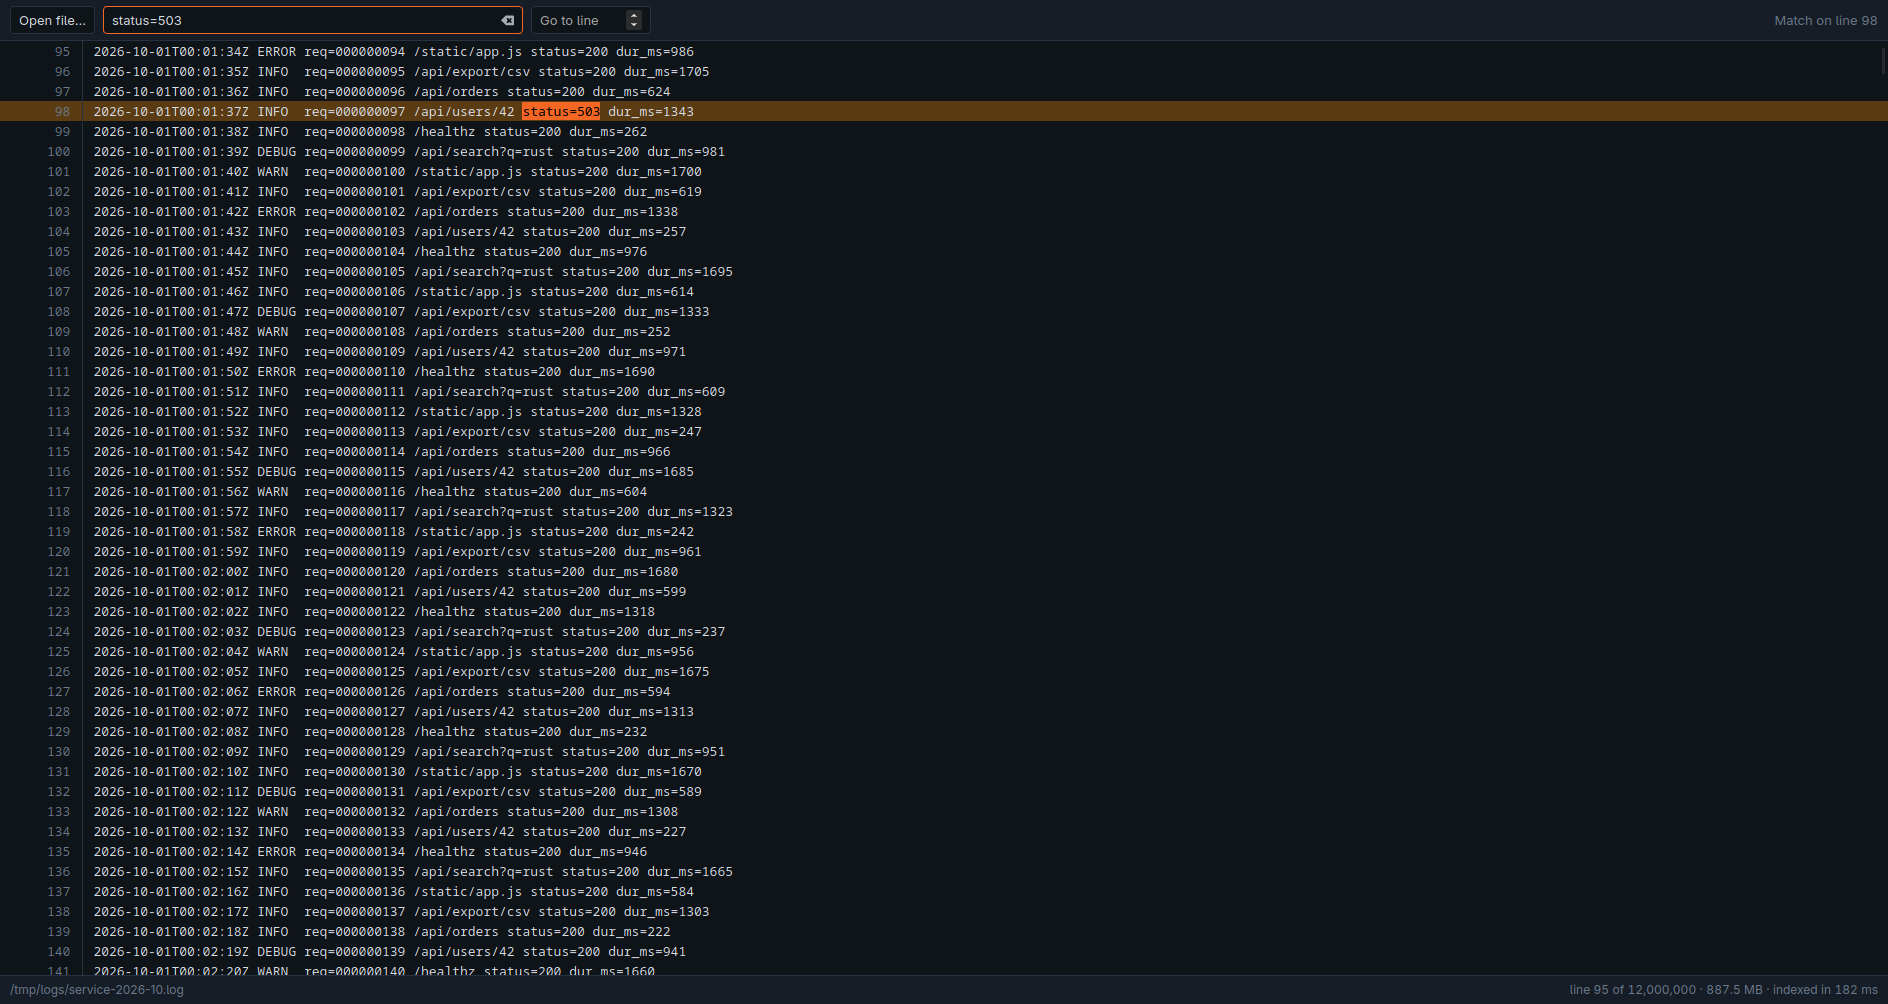Viewport: 1888px width, 1004px height.
Task: Select the highlighted status=503 match
Action: [561, 112]
